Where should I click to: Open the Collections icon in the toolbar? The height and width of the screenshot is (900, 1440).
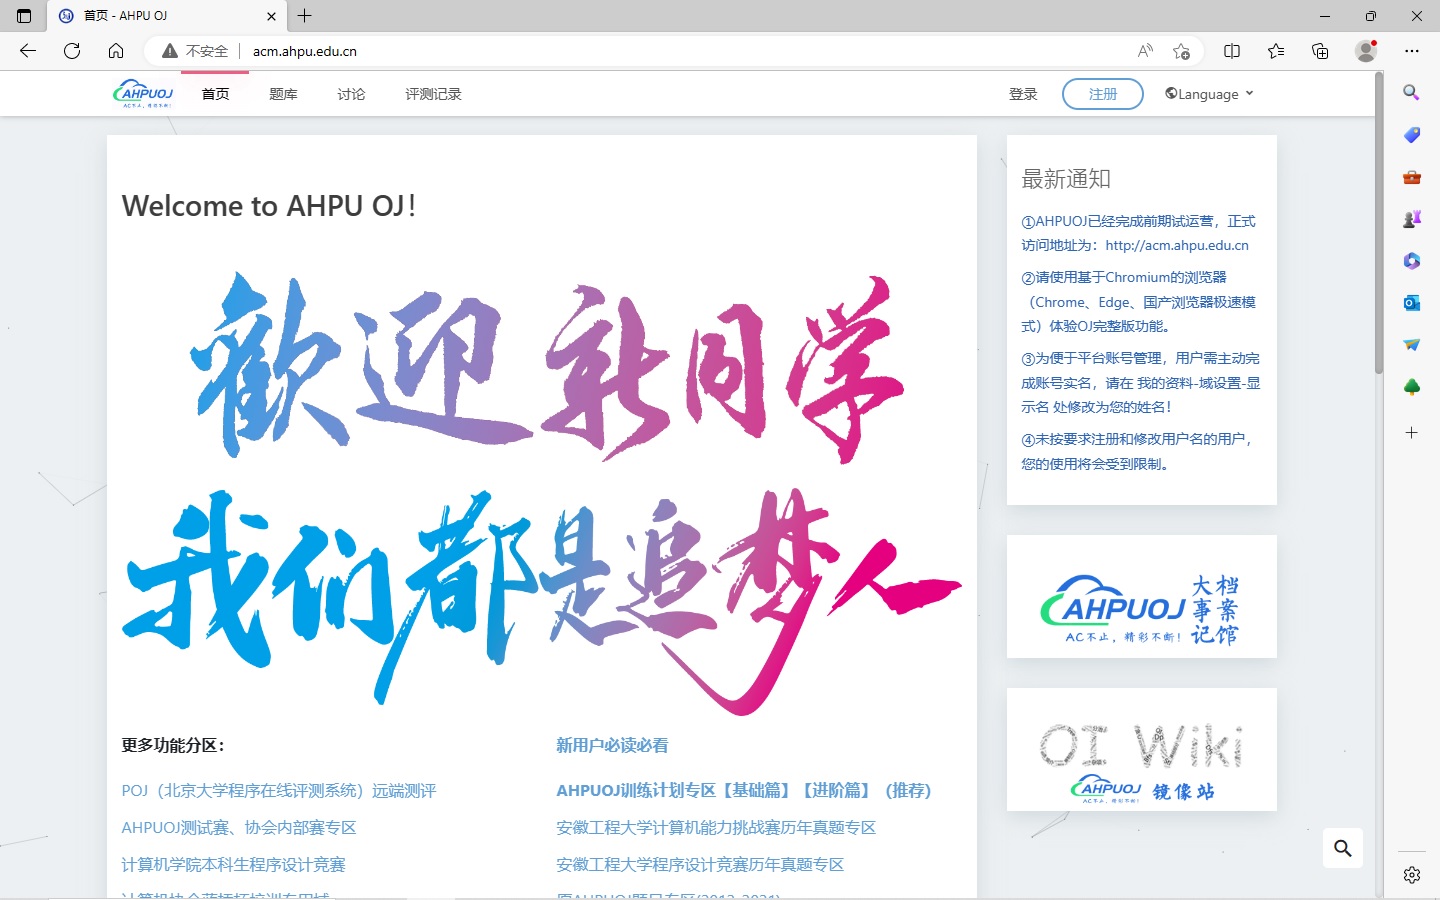click(x=1320, y=51)
